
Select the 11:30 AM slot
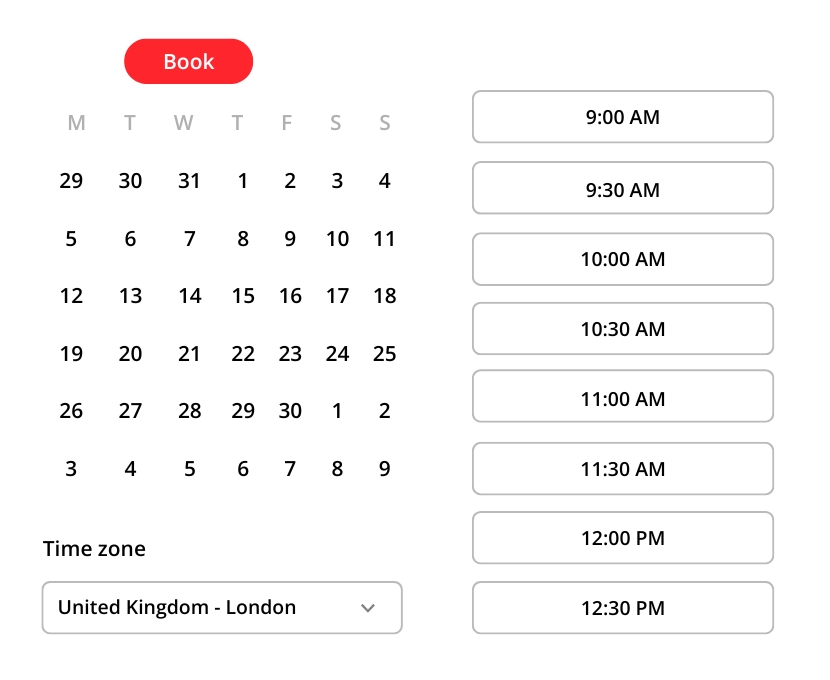[622, 468]
